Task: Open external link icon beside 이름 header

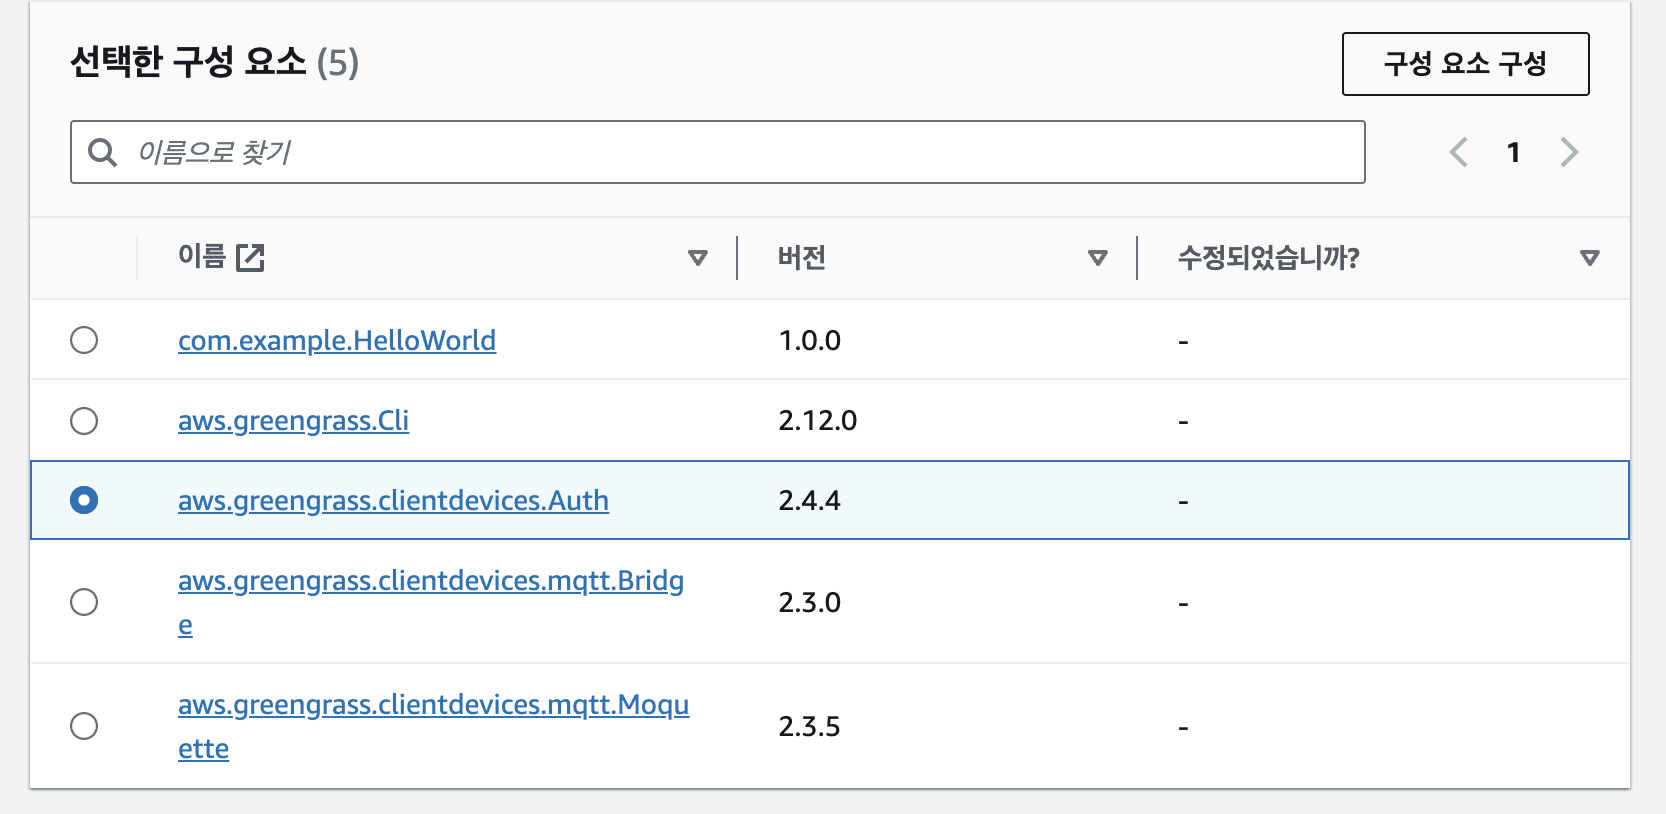Action: click(250, 258)
